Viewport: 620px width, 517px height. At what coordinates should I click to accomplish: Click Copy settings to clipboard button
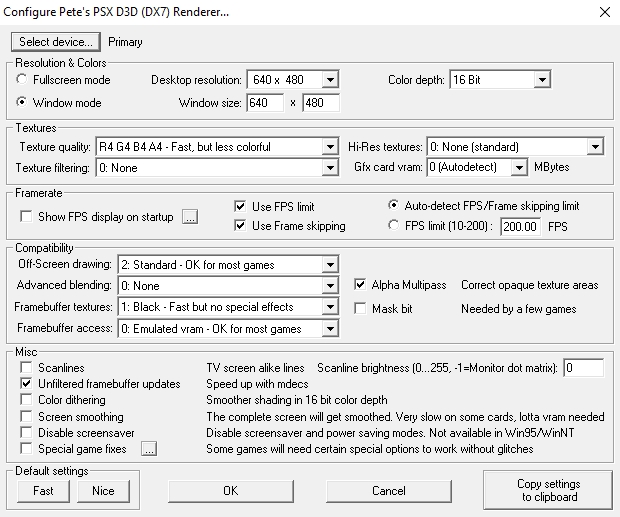(548, 490)
